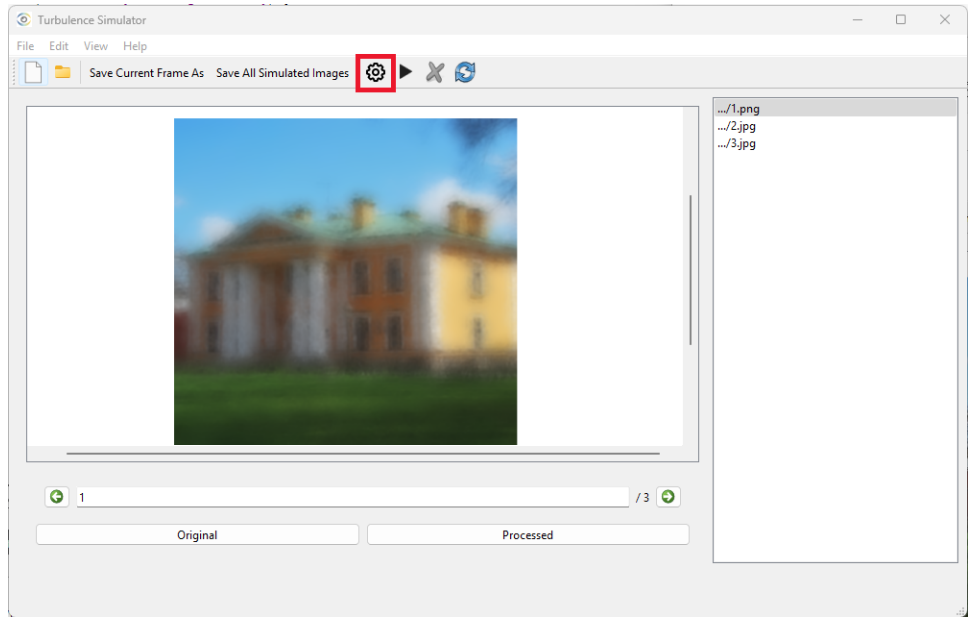
Task: Click the blue refresh icon
Action: 464,72
